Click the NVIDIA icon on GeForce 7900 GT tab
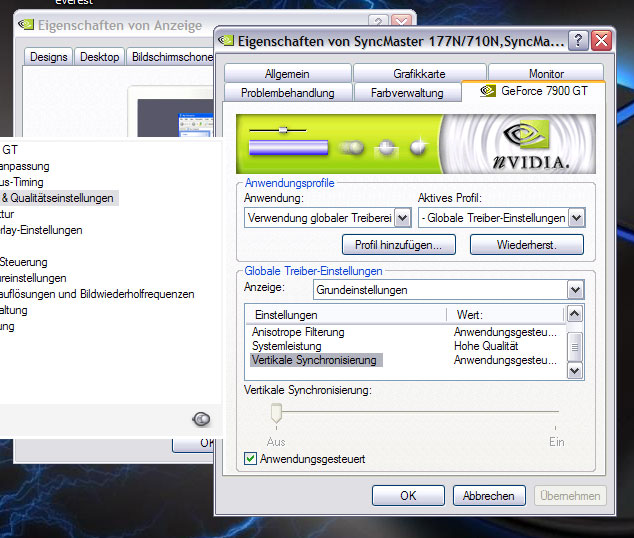 click(488, 91)
